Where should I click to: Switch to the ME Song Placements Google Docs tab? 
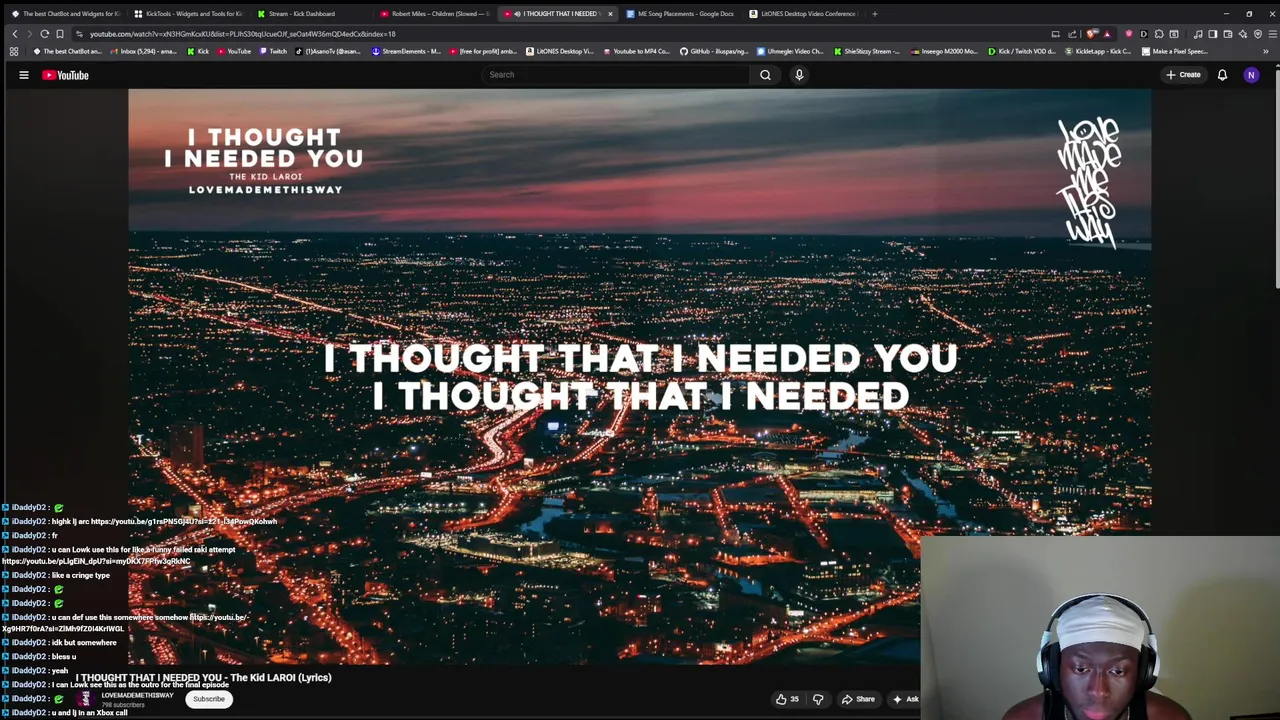pos(680,14)
